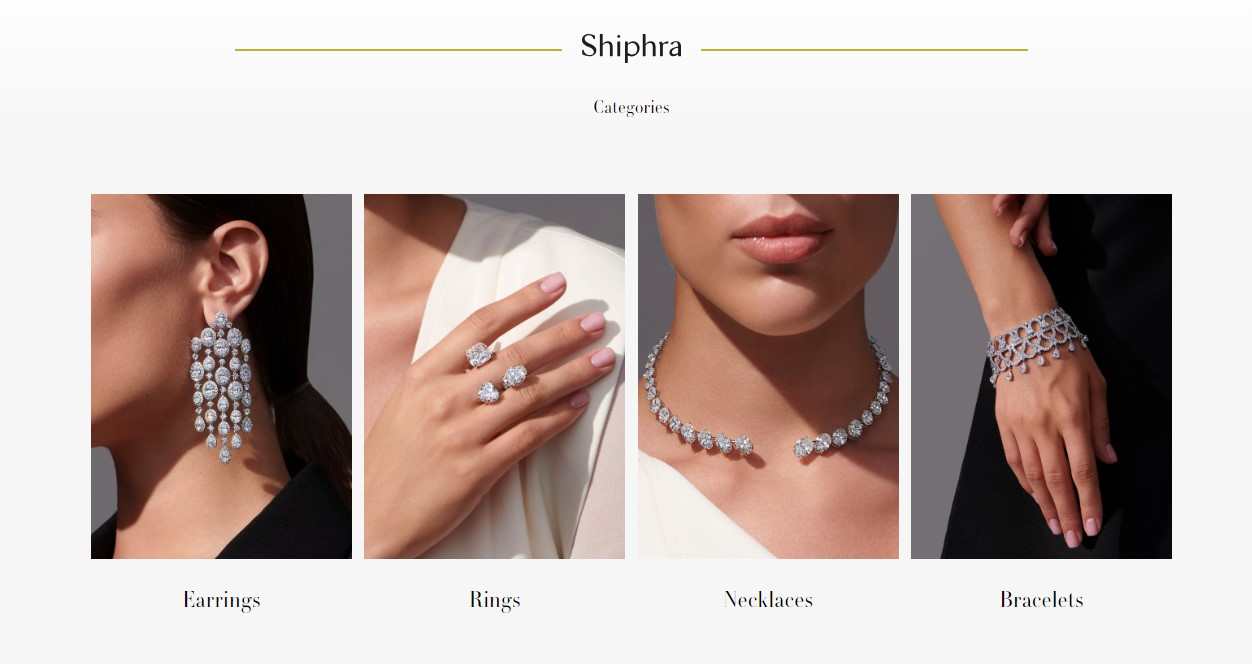Click the gold line left of Shiphra
Image resolution: width=1252 pixels, height=664 pixels.
coord(398,49)
